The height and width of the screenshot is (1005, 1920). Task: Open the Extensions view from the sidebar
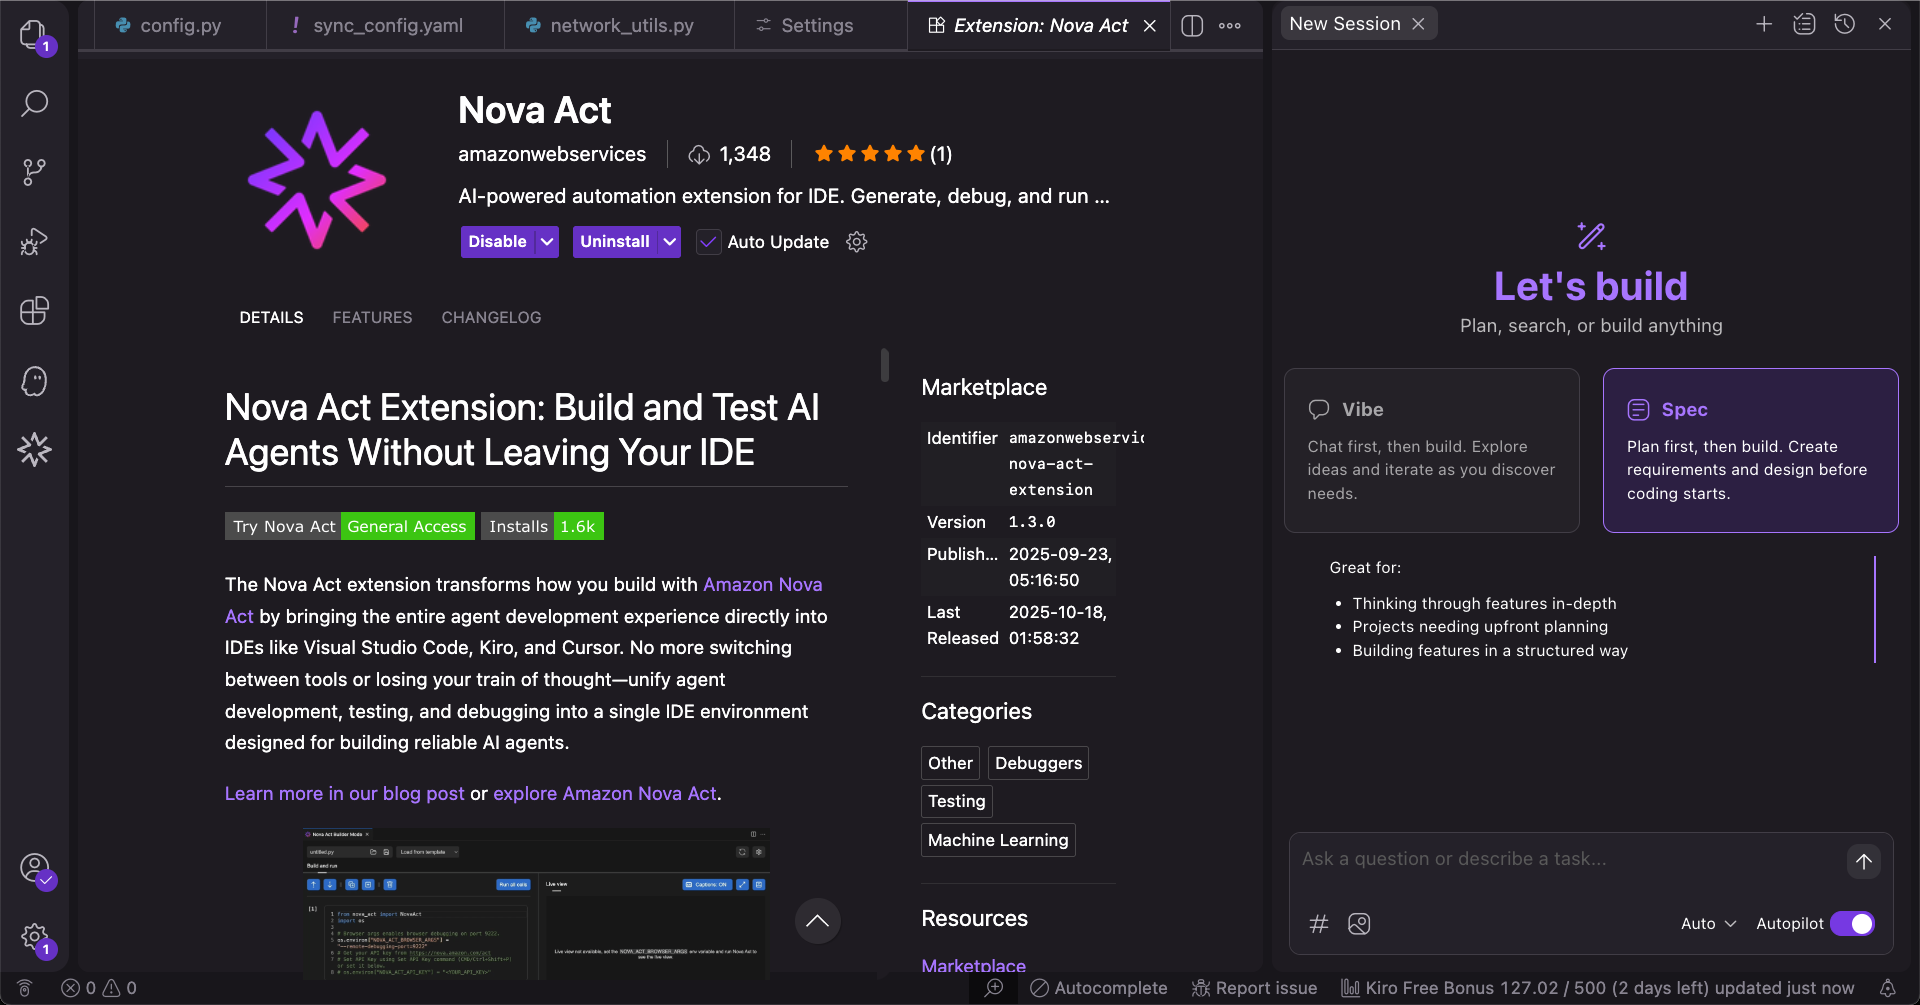pyautogui.click(x=34, y=311)
